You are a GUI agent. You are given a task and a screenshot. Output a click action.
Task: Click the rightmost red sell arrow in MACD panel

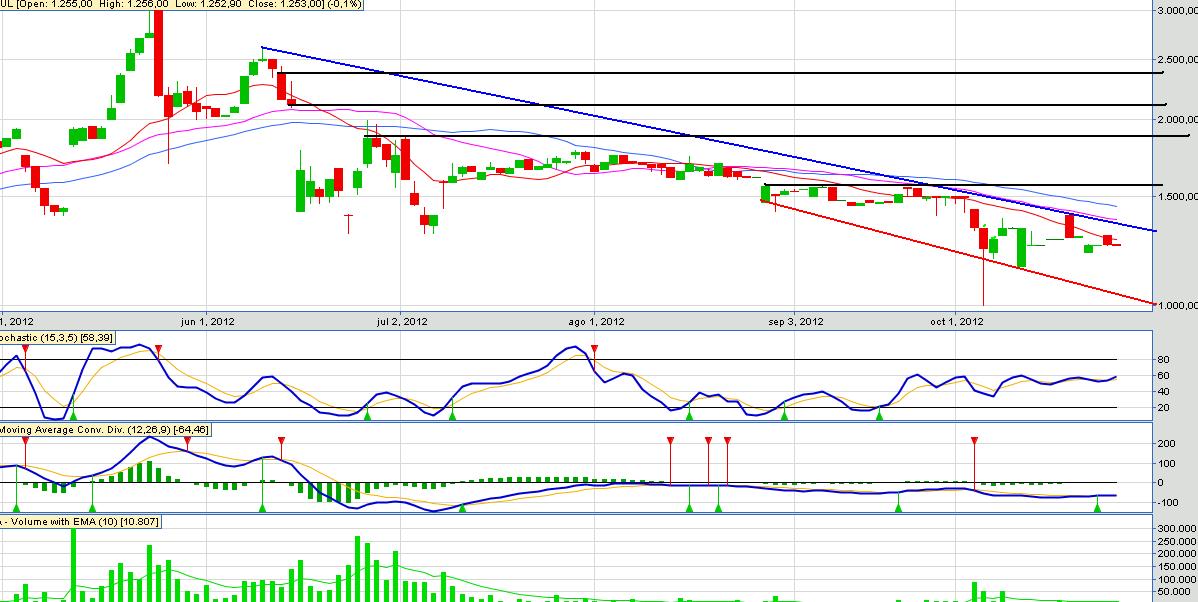pyautogui.click(x=974, y=440)
